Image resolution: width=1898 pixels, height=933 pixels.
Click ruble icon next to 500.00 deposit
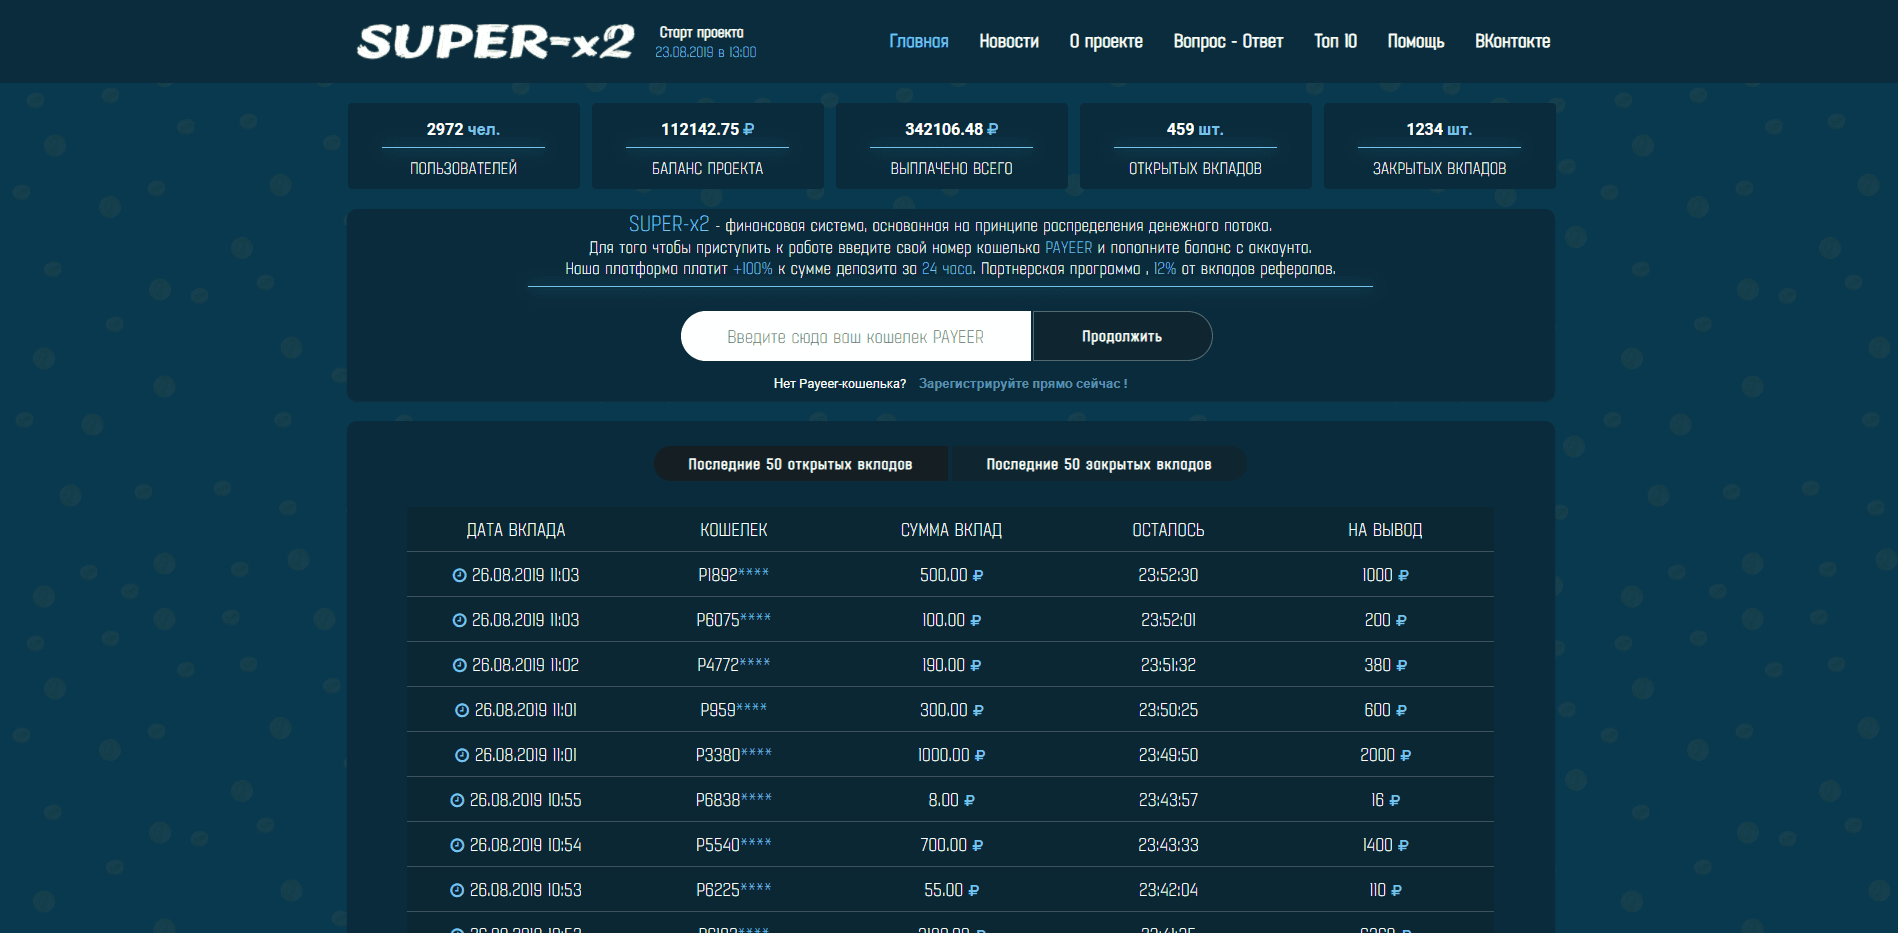click(x=978, y=576)
